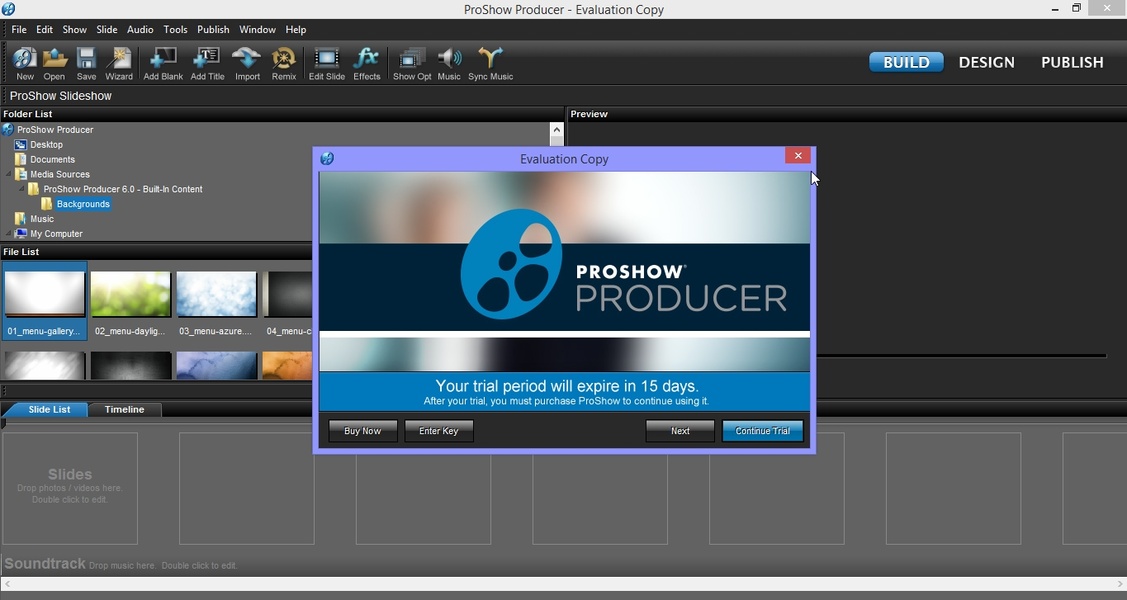Click the Enter Key button
The image size is (1127, 600).
click(438, 431)
